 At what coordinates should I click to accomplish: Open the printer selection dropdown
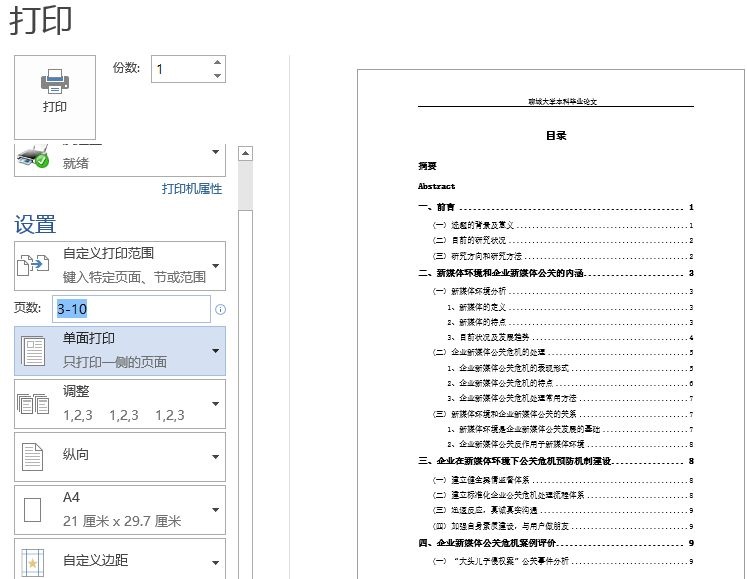[216, 152]
